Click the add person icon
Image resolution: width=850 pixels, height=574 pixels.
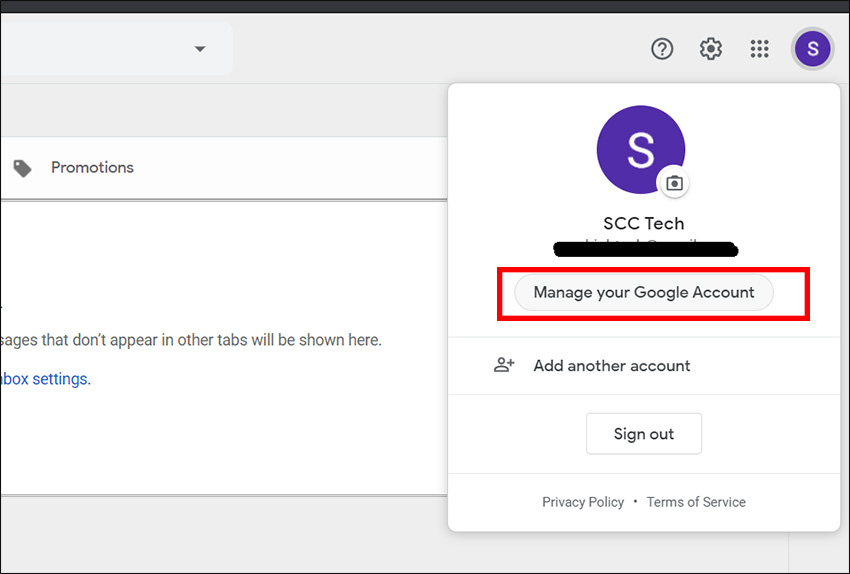coord(504,365)
